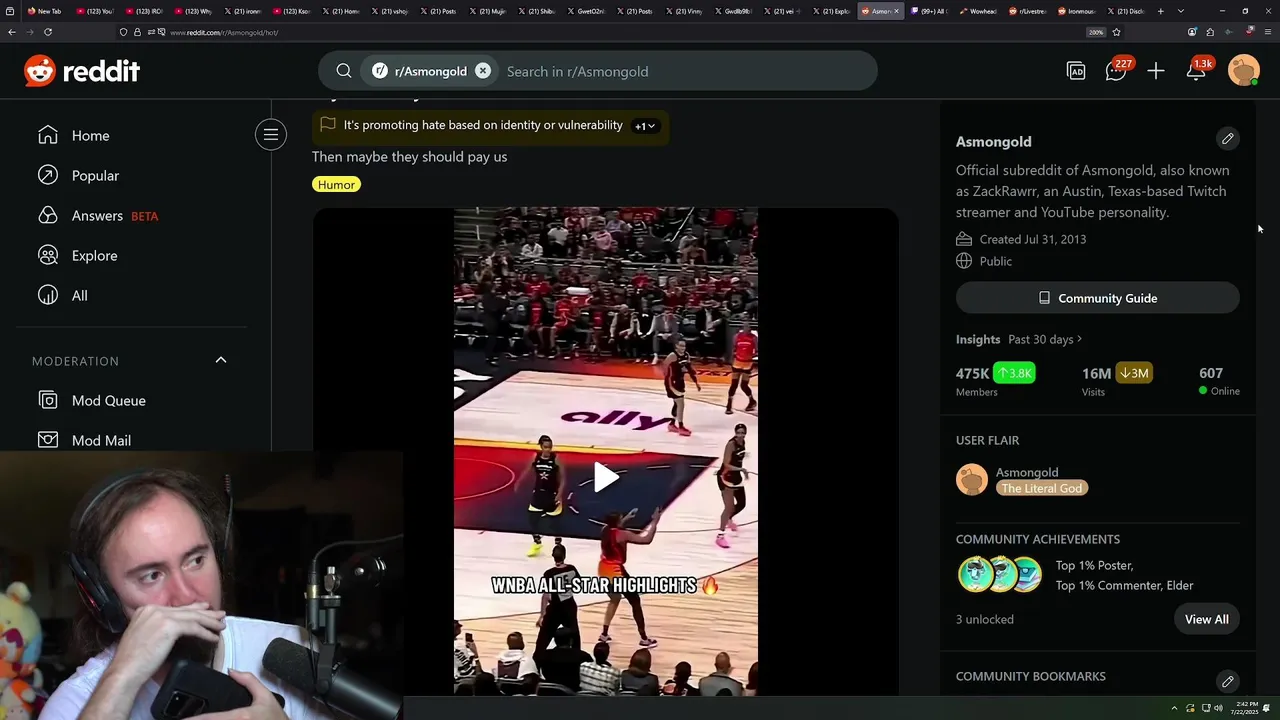The height and width of the screenshot is (720, 1280).
Task: Open the Firefox hamburger application menu
Action: tap(1269, 32)
